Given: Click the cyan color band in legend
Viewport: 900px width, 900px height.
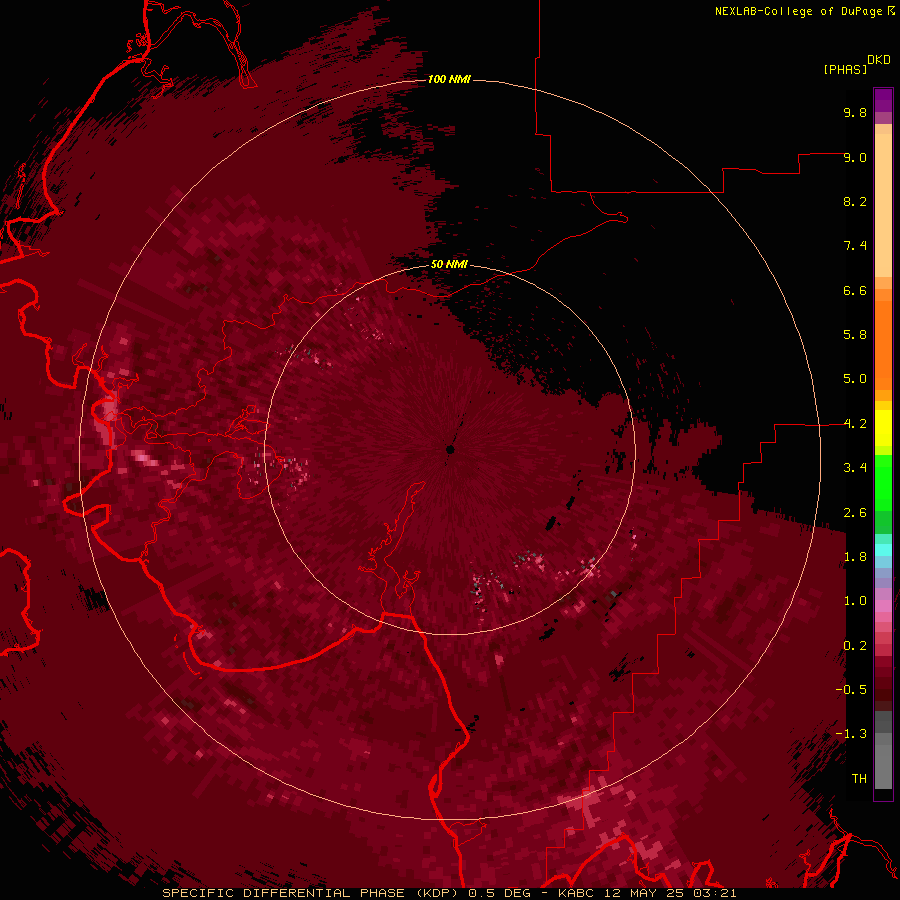Looking at the screenshot, I should click(x=883, y=550).
